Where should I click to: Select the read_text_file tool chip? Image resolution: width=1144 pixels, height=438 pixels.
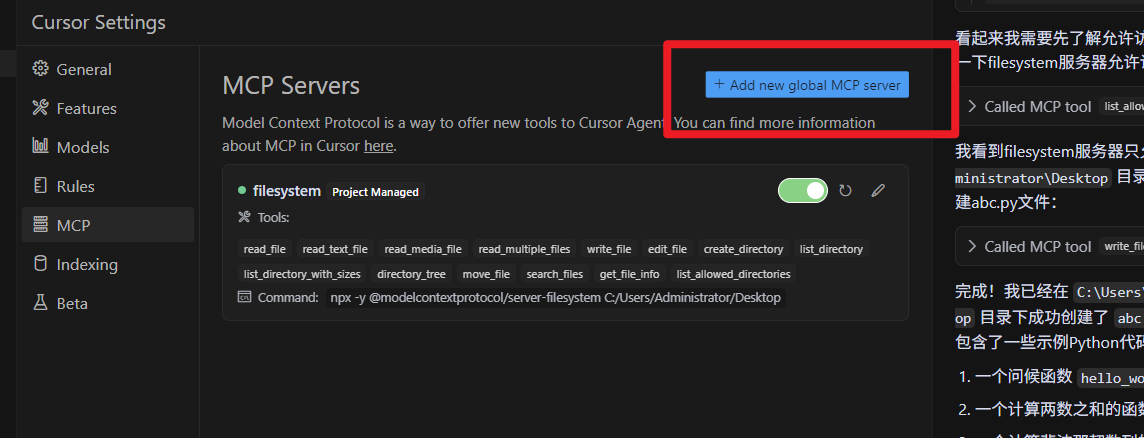(x=335, y=249)
